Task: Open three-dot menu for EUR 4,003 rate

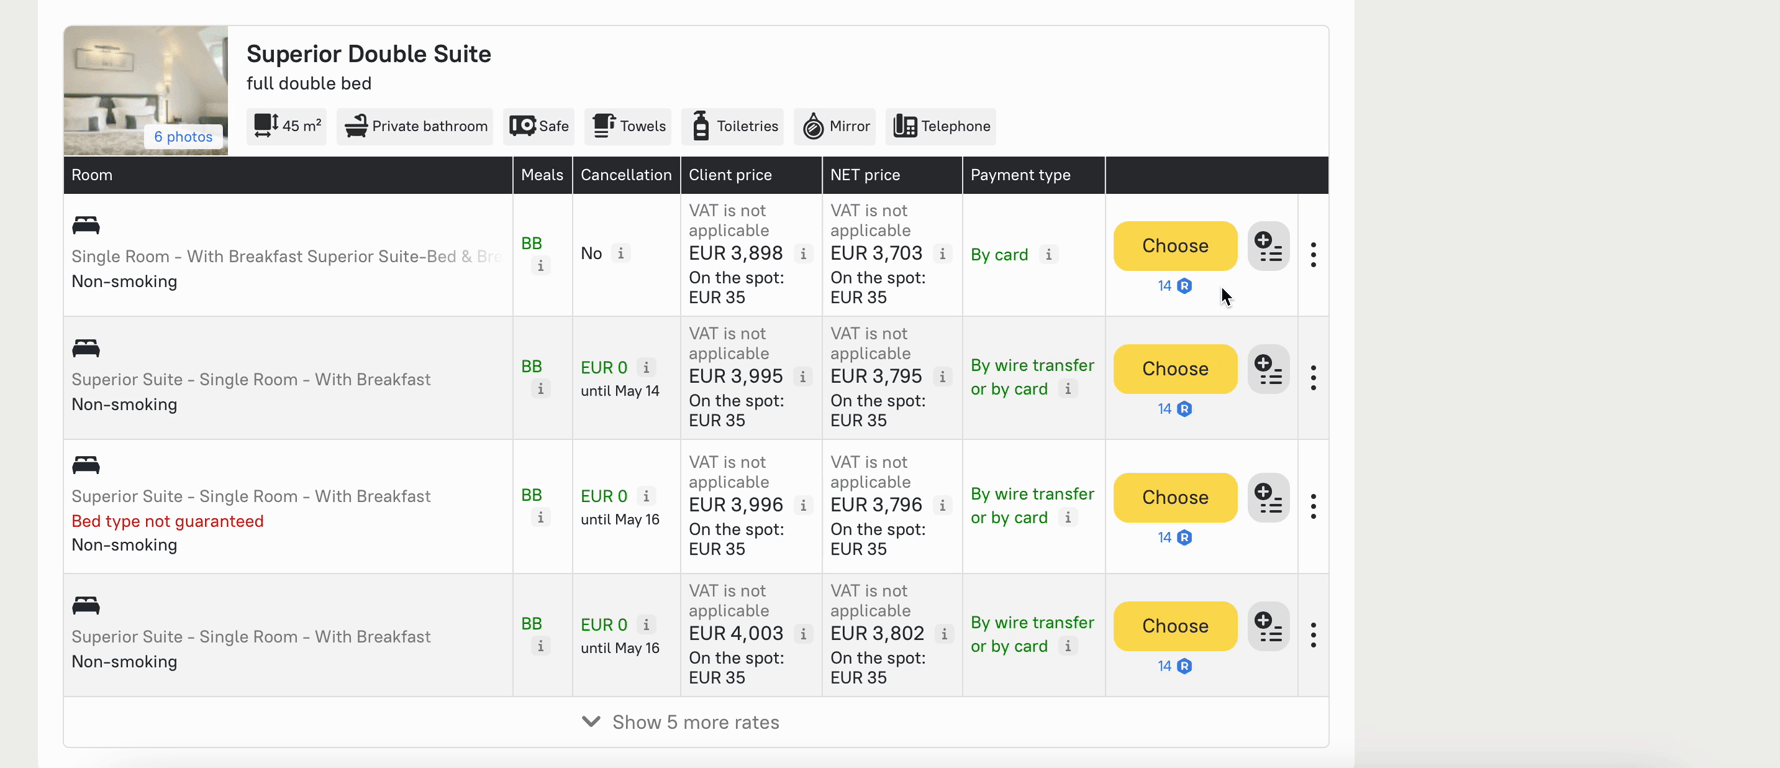Action: [x=1313, y=635]
